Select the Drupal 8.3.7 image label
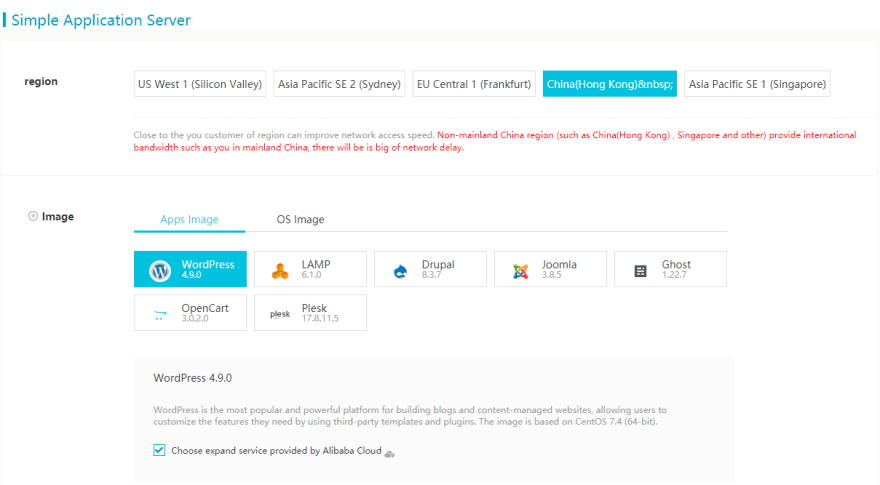Screen dimensions: 880x485 point(438,269)
